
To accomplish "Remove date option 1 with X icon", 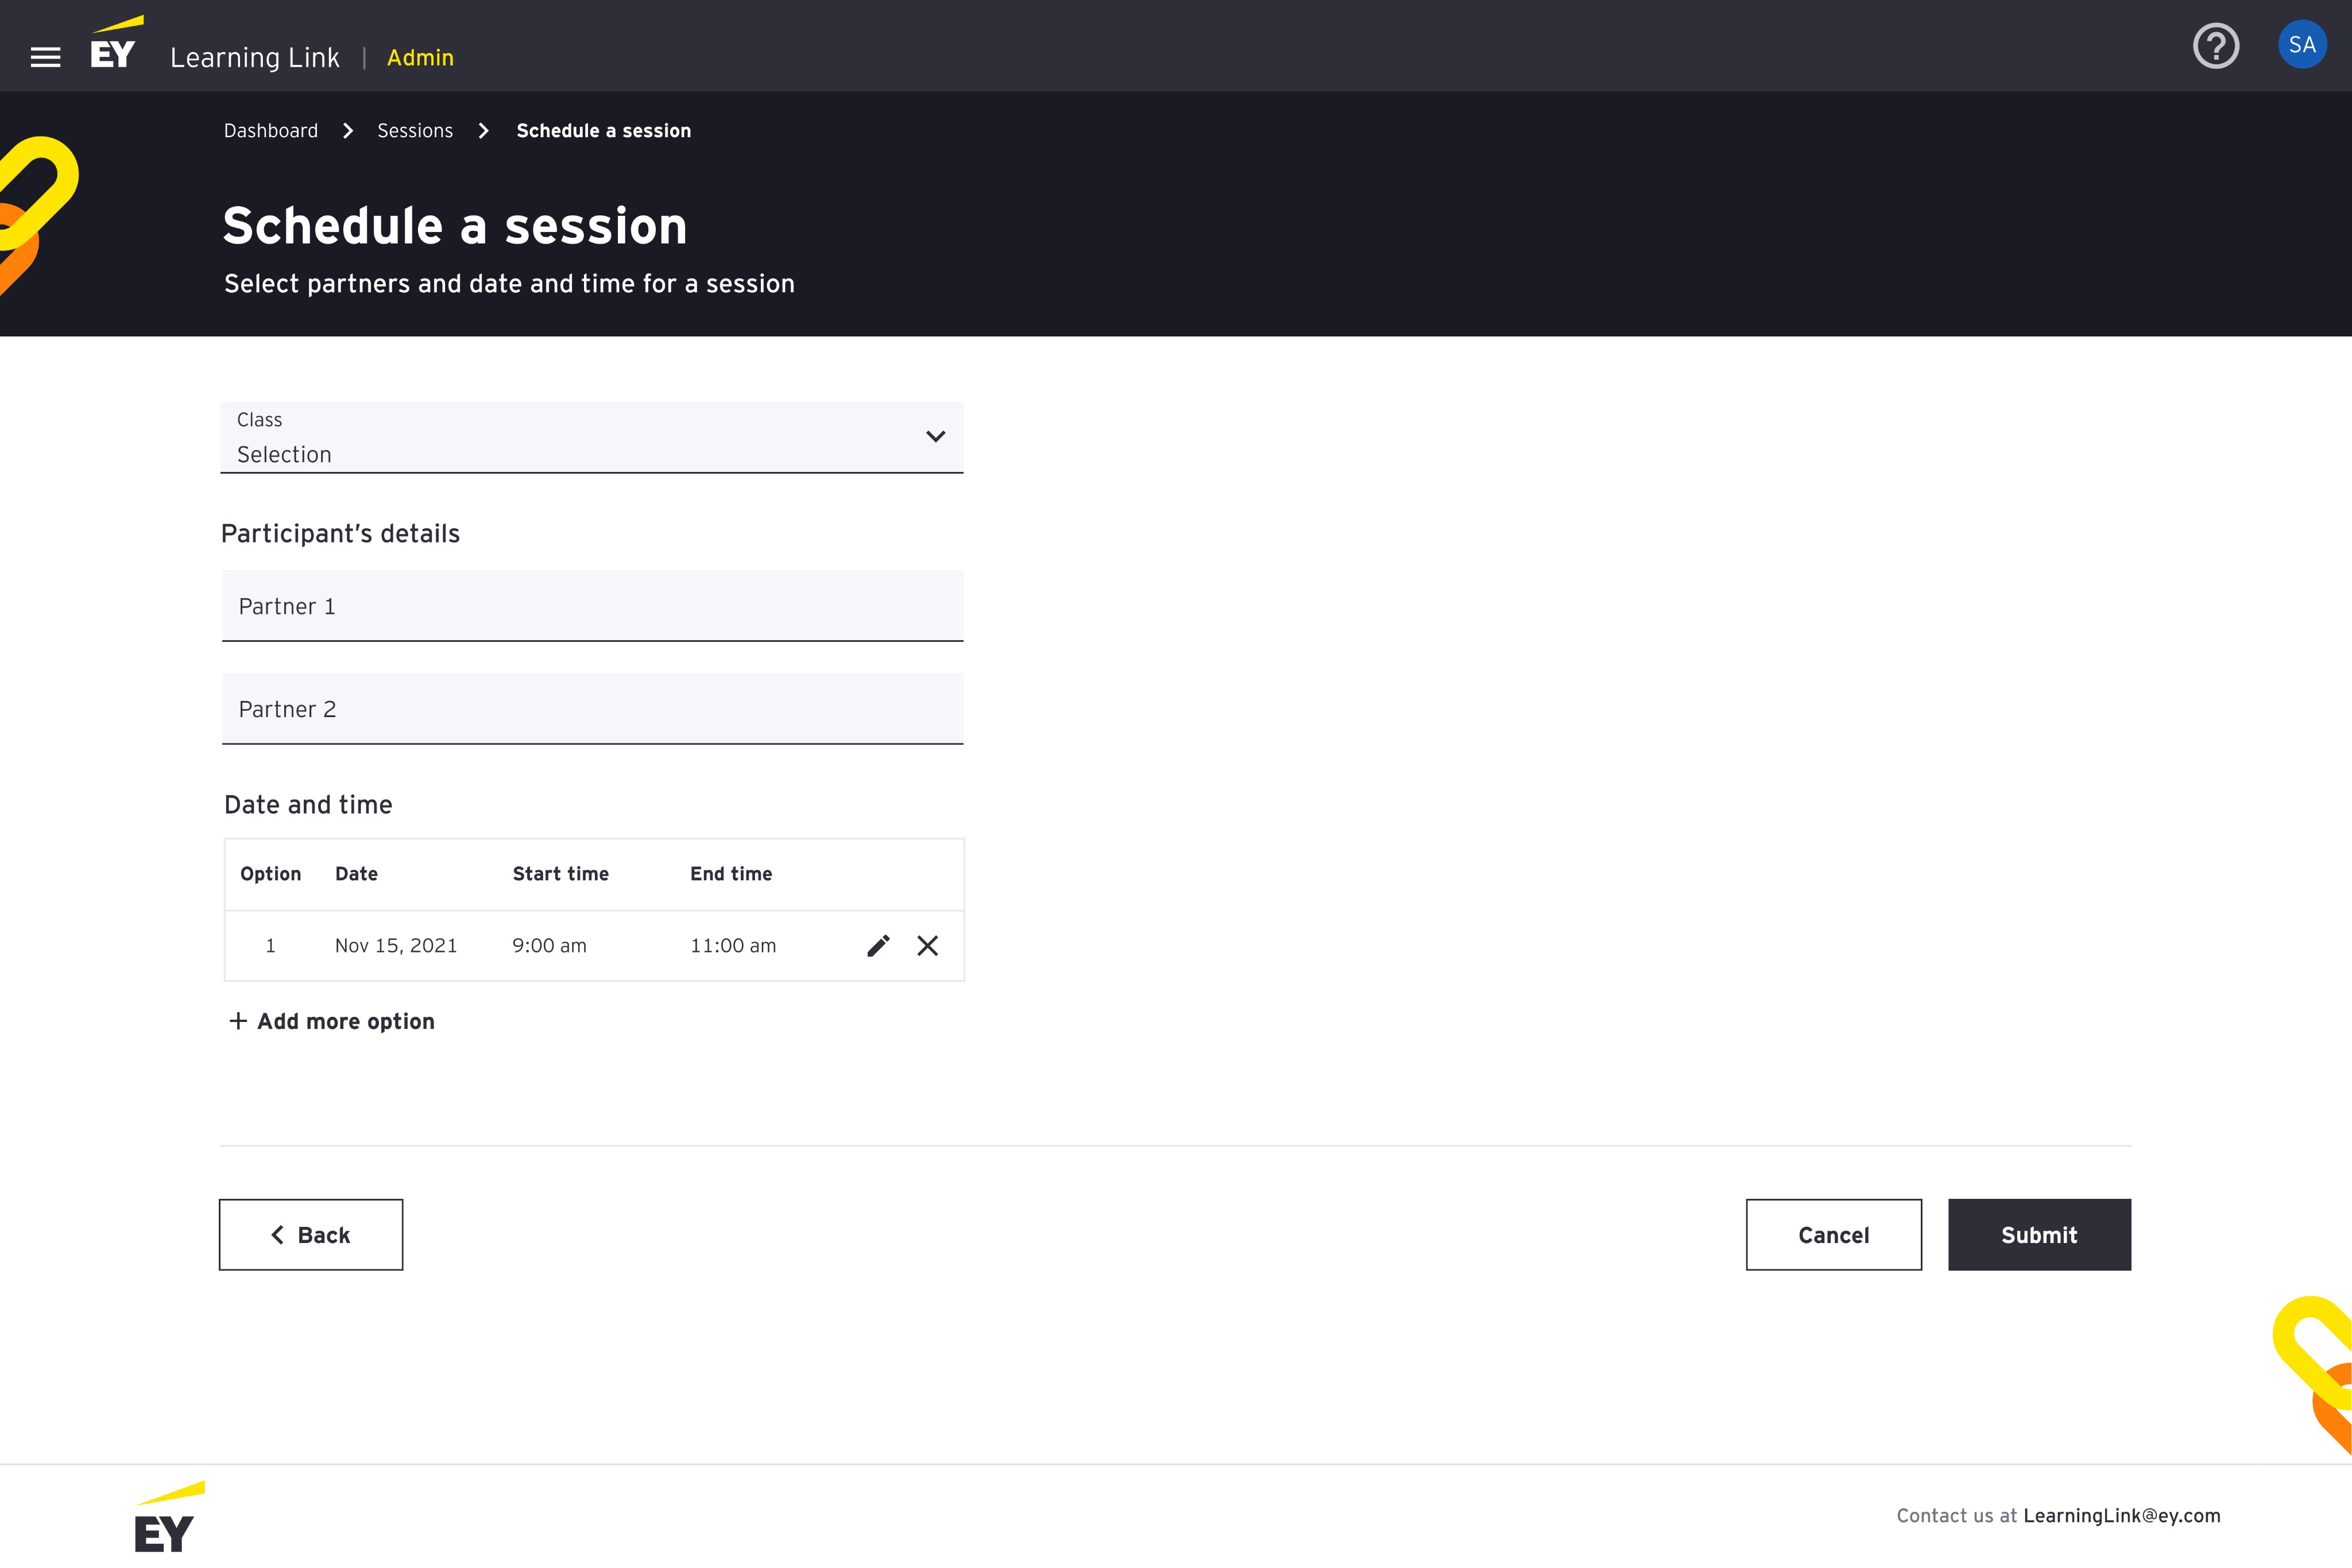I will click(928, 946).
